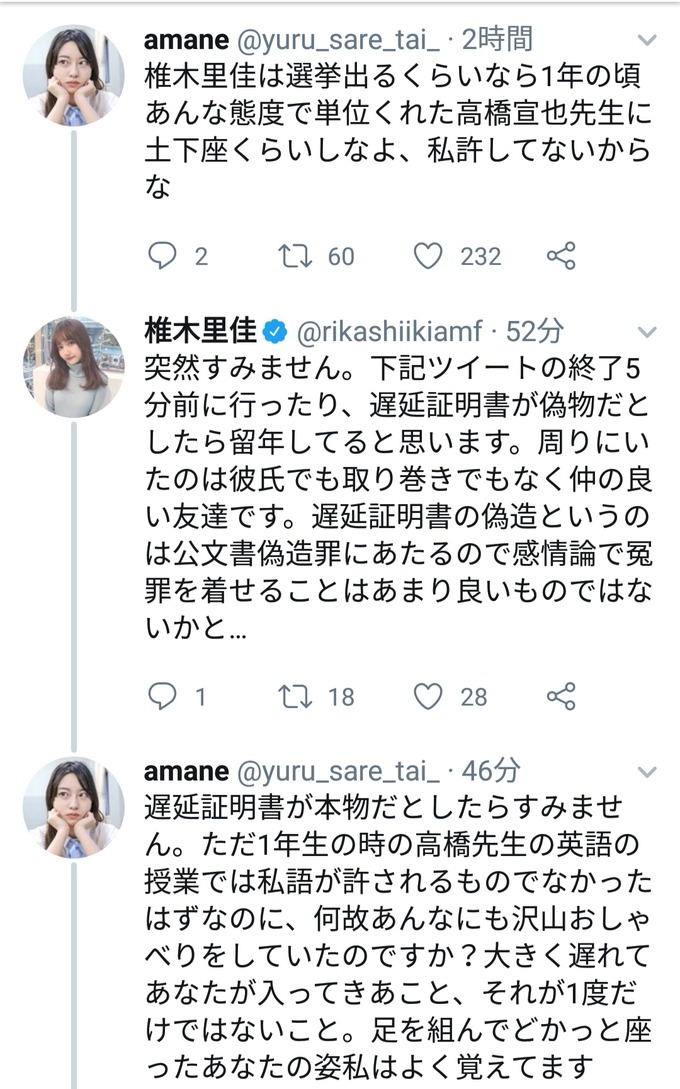The image size is (680, 1089).
Task: Open the 2時間 timestamp on first tweet
Action: click(x=497, y=40)
